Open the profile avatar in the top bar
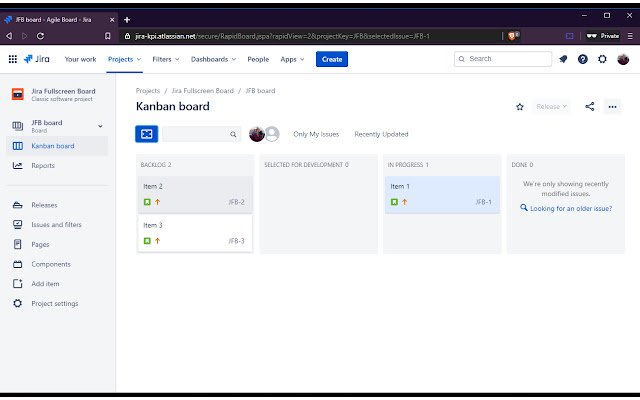640x400 pixels. (623, 59)
